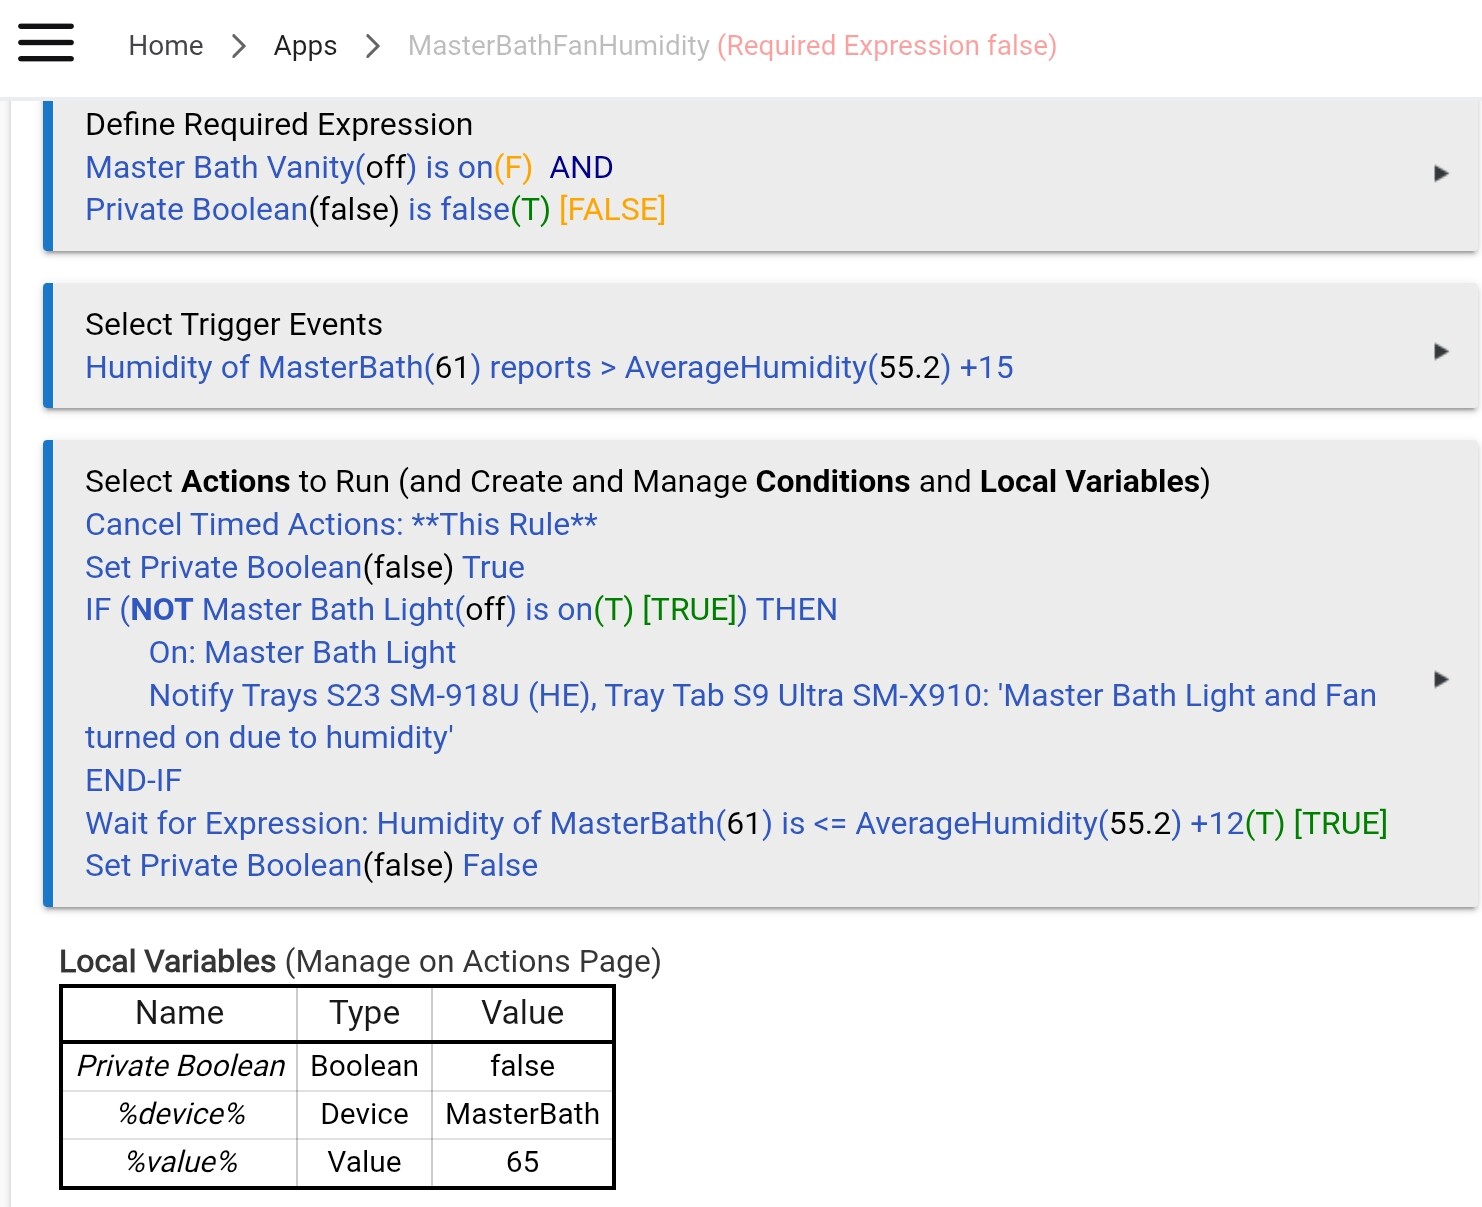Open Wait for Expression humidity action
Screen dimensions: 1482x1207
point(735,824)
